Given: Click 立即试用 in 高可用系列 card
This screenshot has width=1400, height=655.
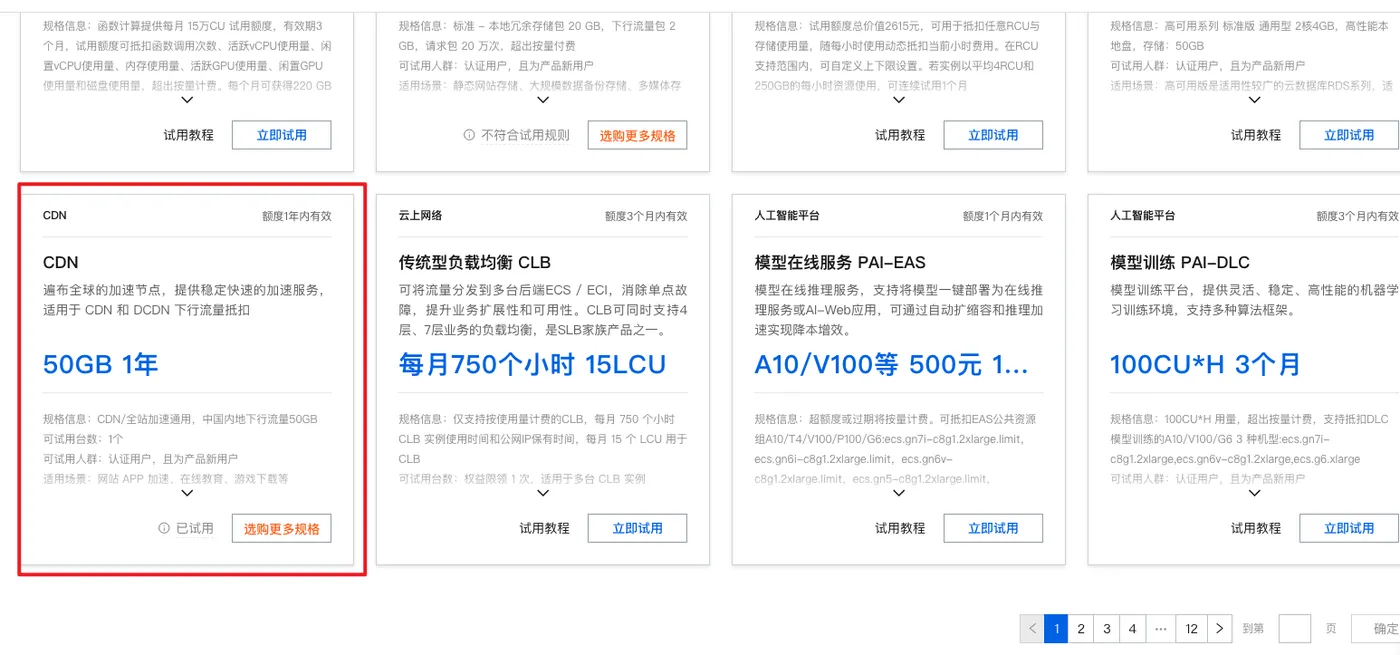Looking at the screenshot, I should pos(1349,135).
